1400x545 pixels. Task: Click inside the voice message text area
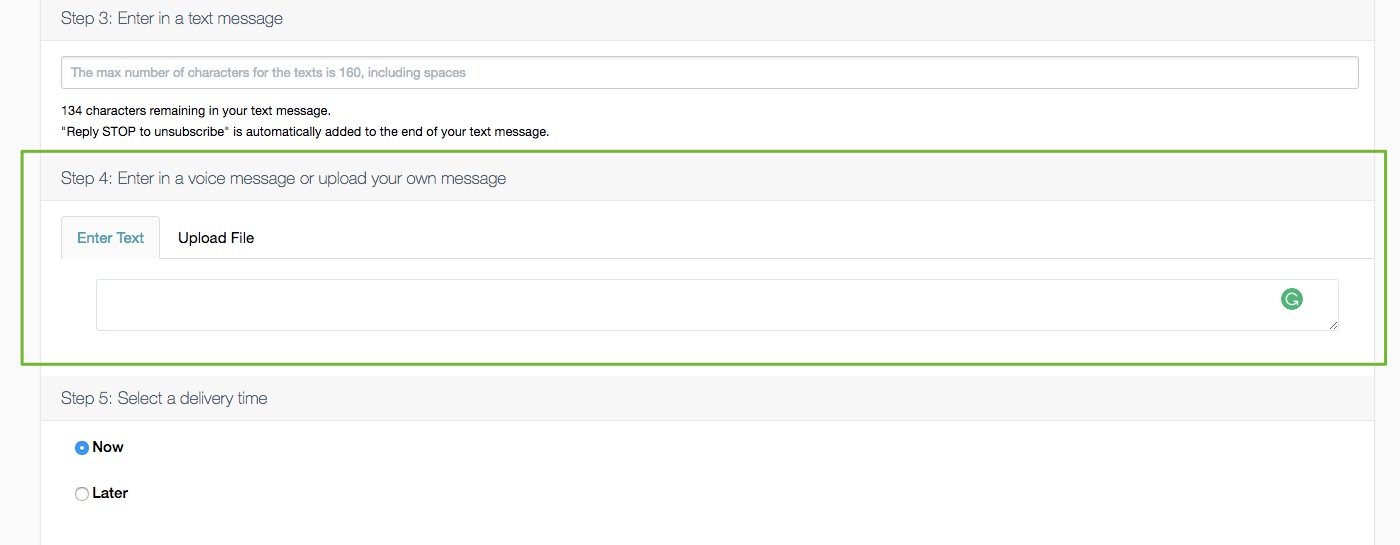(717, 305)
